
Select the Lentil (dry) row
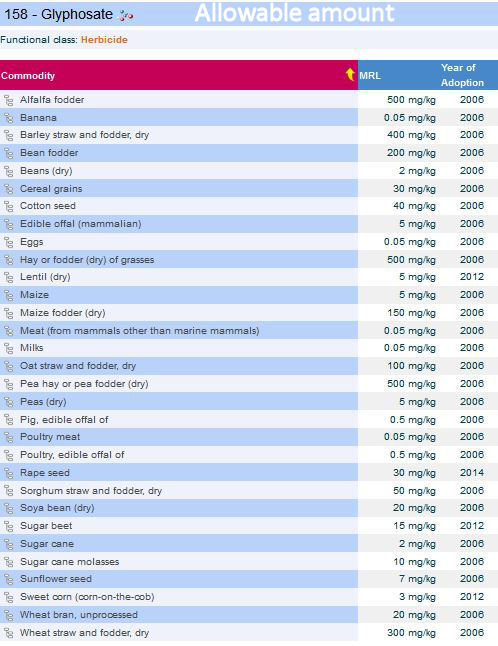249,277
